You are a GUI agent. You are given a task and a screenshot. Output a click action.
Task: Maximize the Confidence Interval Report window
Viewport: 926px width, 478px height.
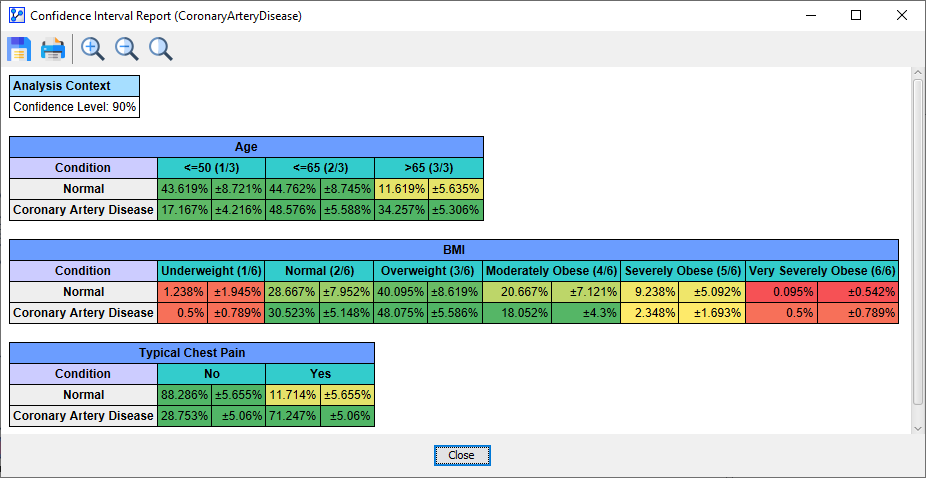tap(856, 16)
